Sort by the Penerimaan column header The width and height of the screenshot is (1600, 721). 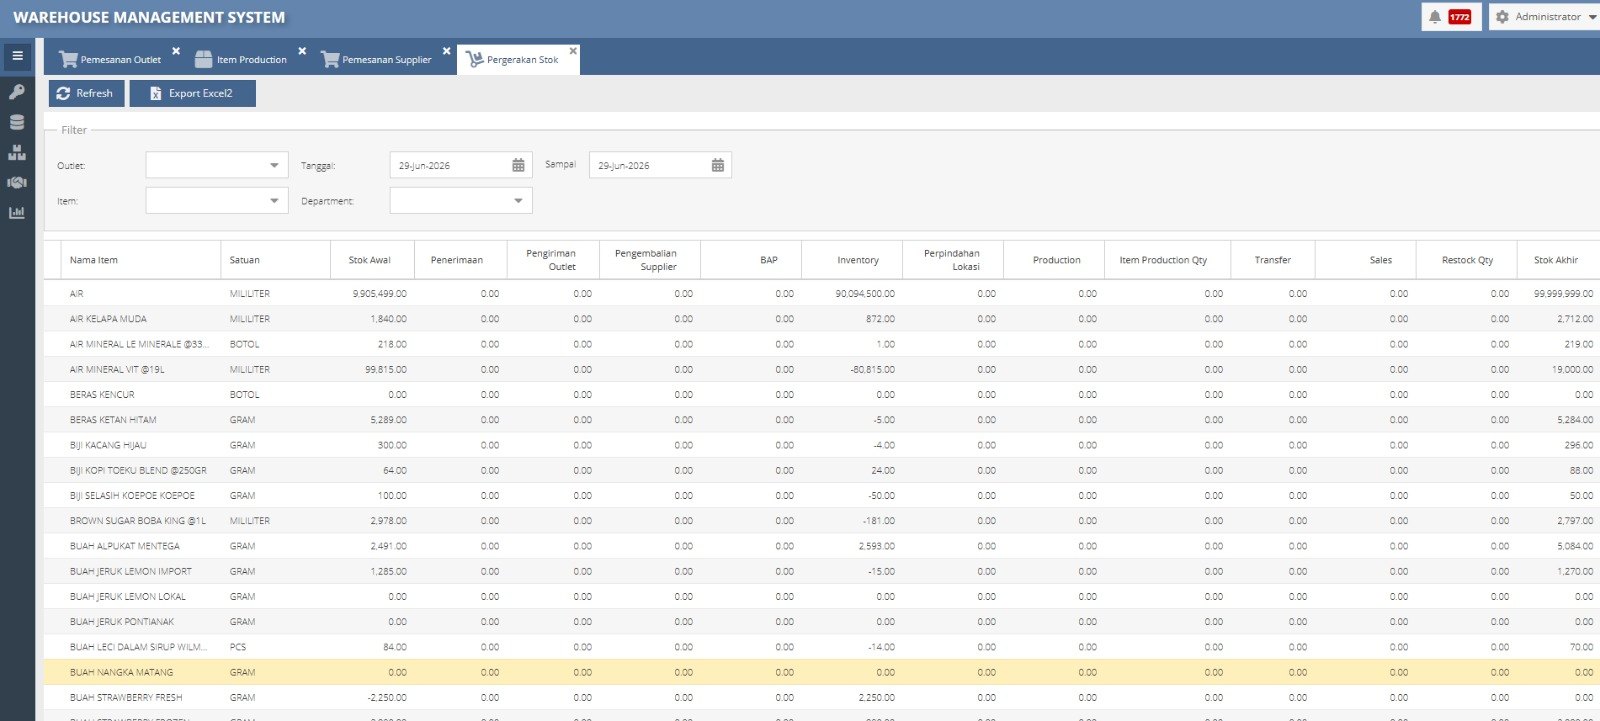tap(460, 260)
